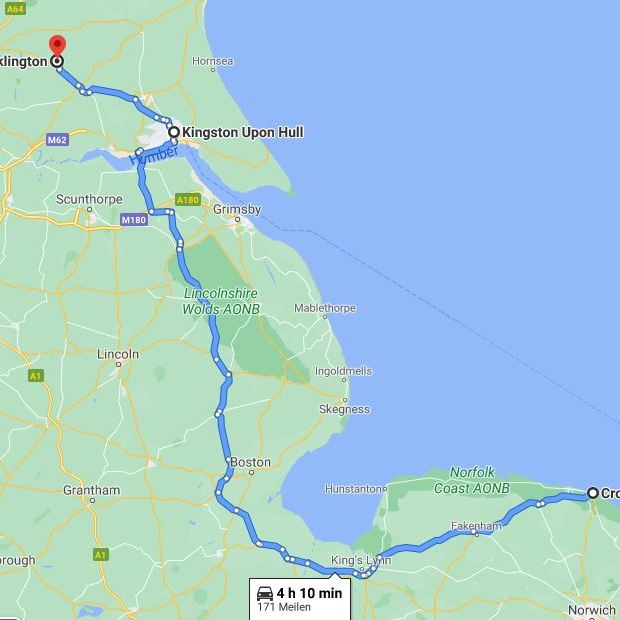The image size is (620, 620).
Task: Select the Kingston Upon Hull waypoint circle
Action: 174,132
